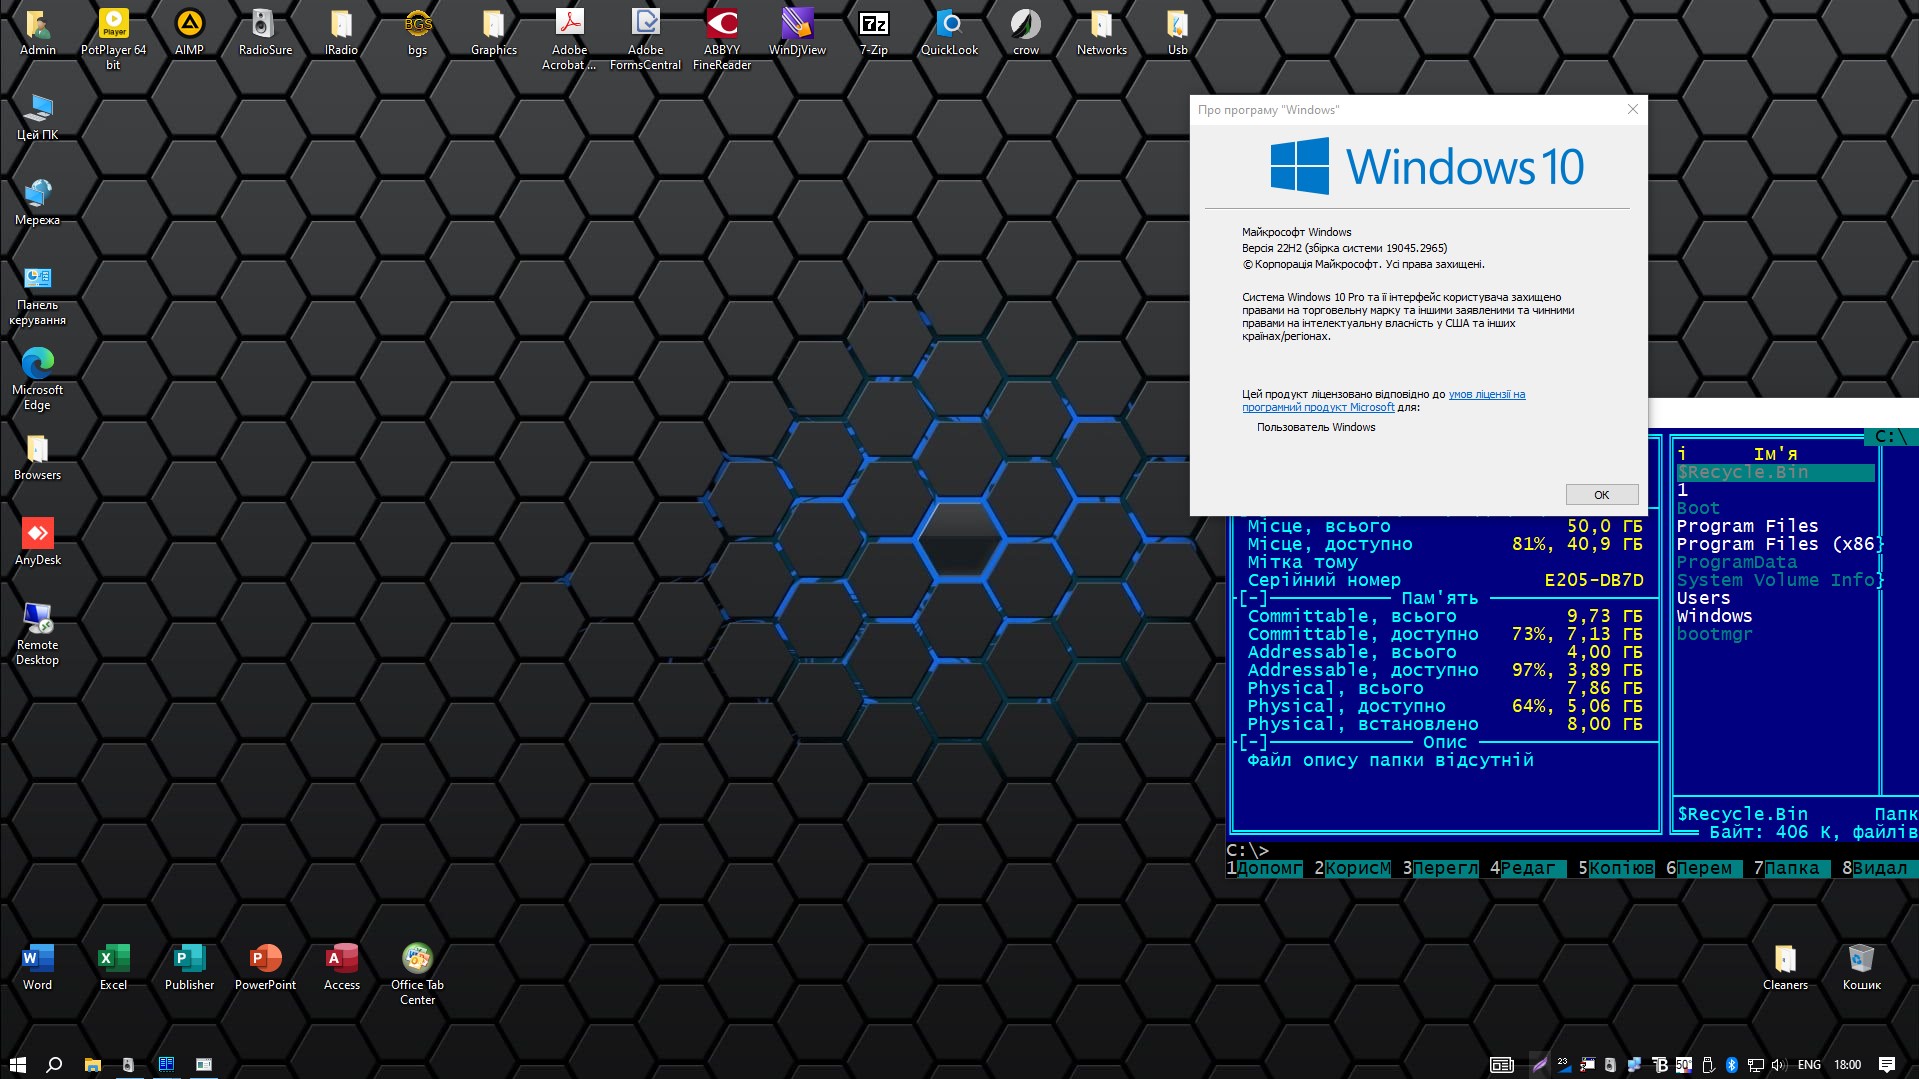Click the ABBYY FineReader icon
1919x1079 pixels.
(721, 25)
